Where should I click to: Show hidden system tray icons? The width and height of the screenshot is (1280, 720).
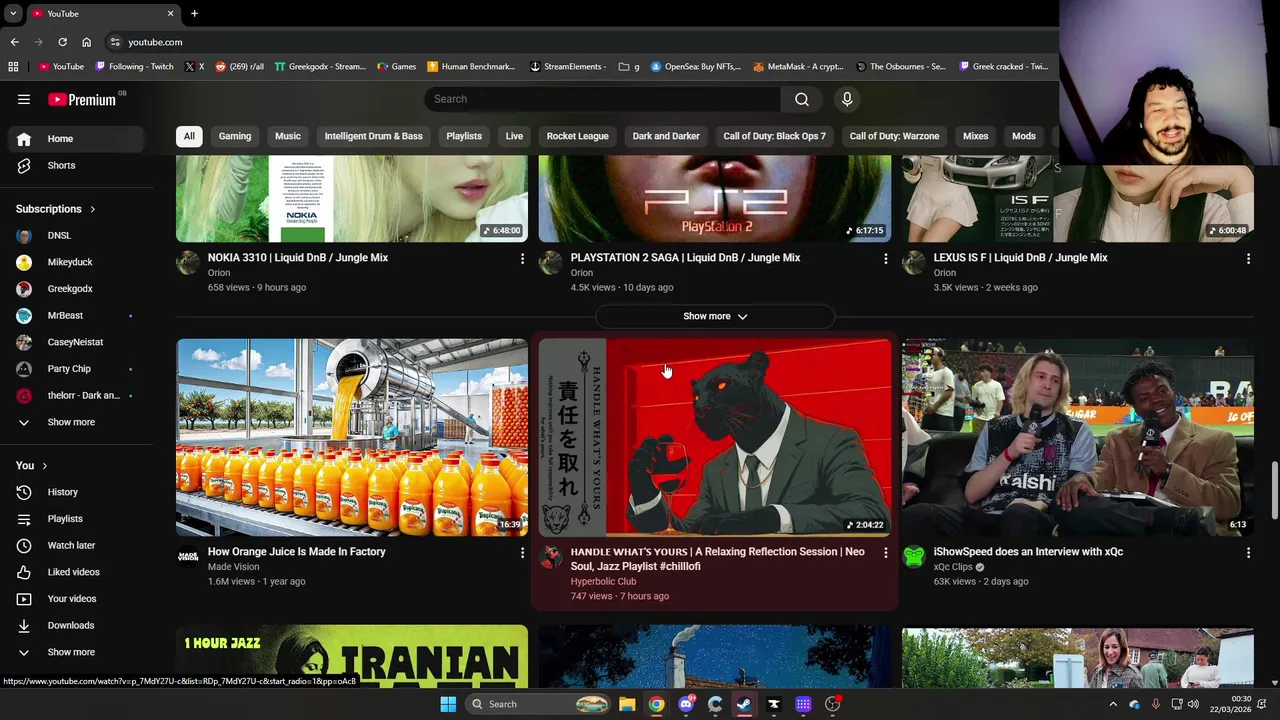(1113, 704)
